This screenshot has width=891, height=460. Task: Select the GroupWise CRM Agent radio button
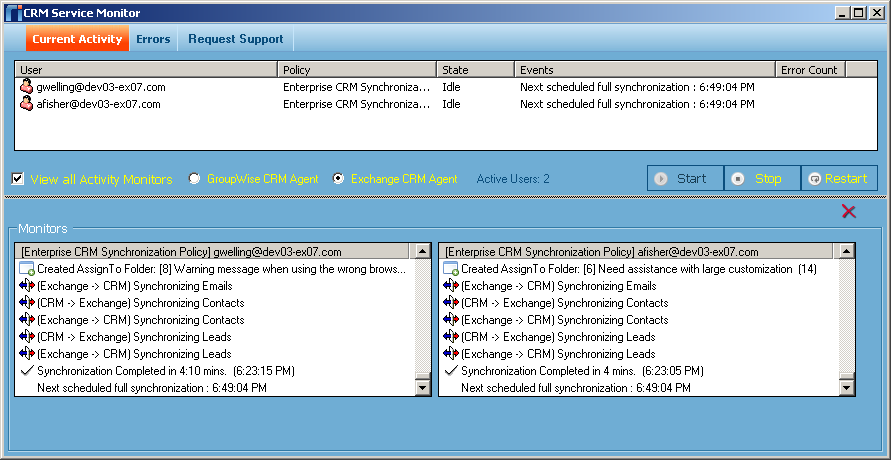(x=194, y=179)
